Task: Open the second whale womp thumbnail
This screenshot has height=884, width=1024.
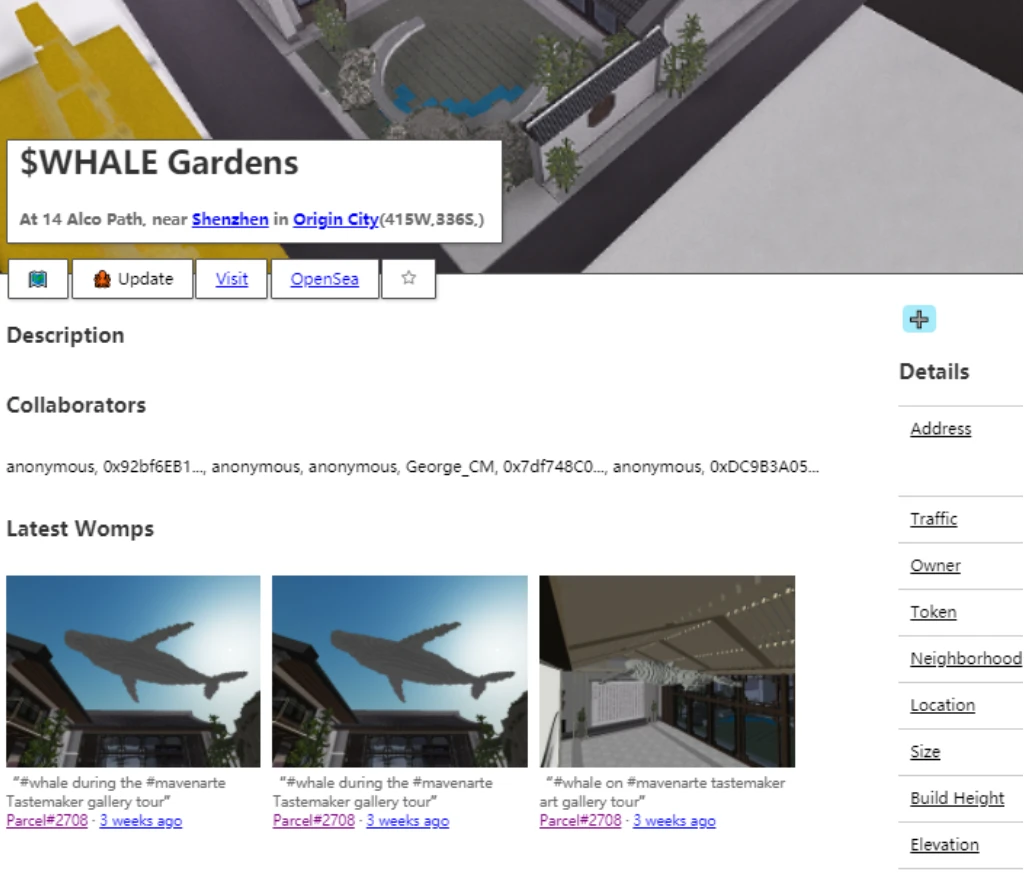Action: coord(400,671)
